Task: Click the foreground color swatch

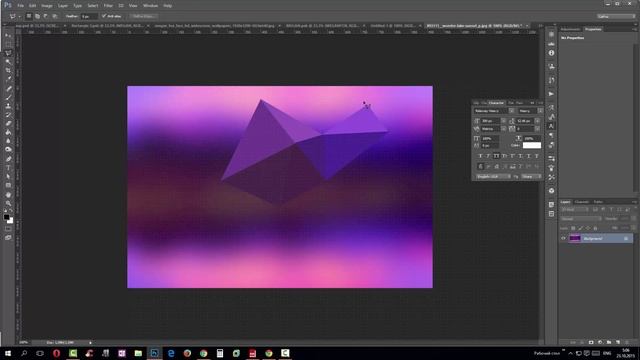Action: coord(6,218)
